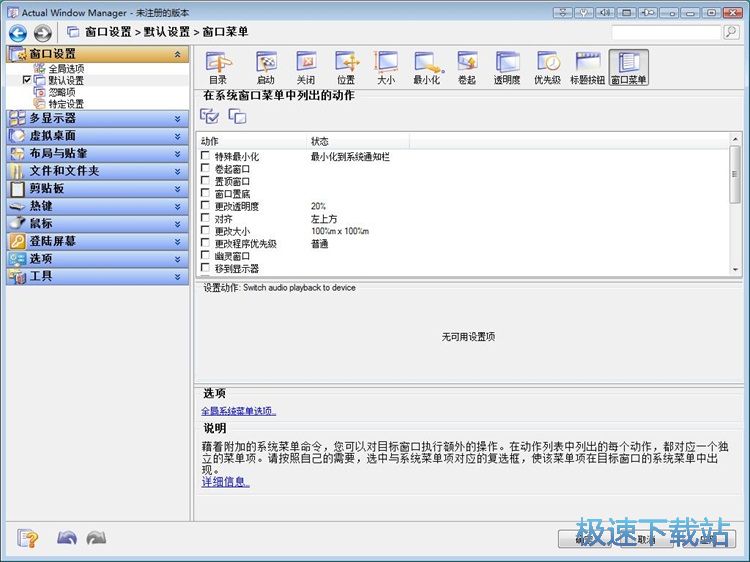This screenshot has height=562, width=750.
Task: Enable the 更改透明度 checkbox
Action: [205, 205]
